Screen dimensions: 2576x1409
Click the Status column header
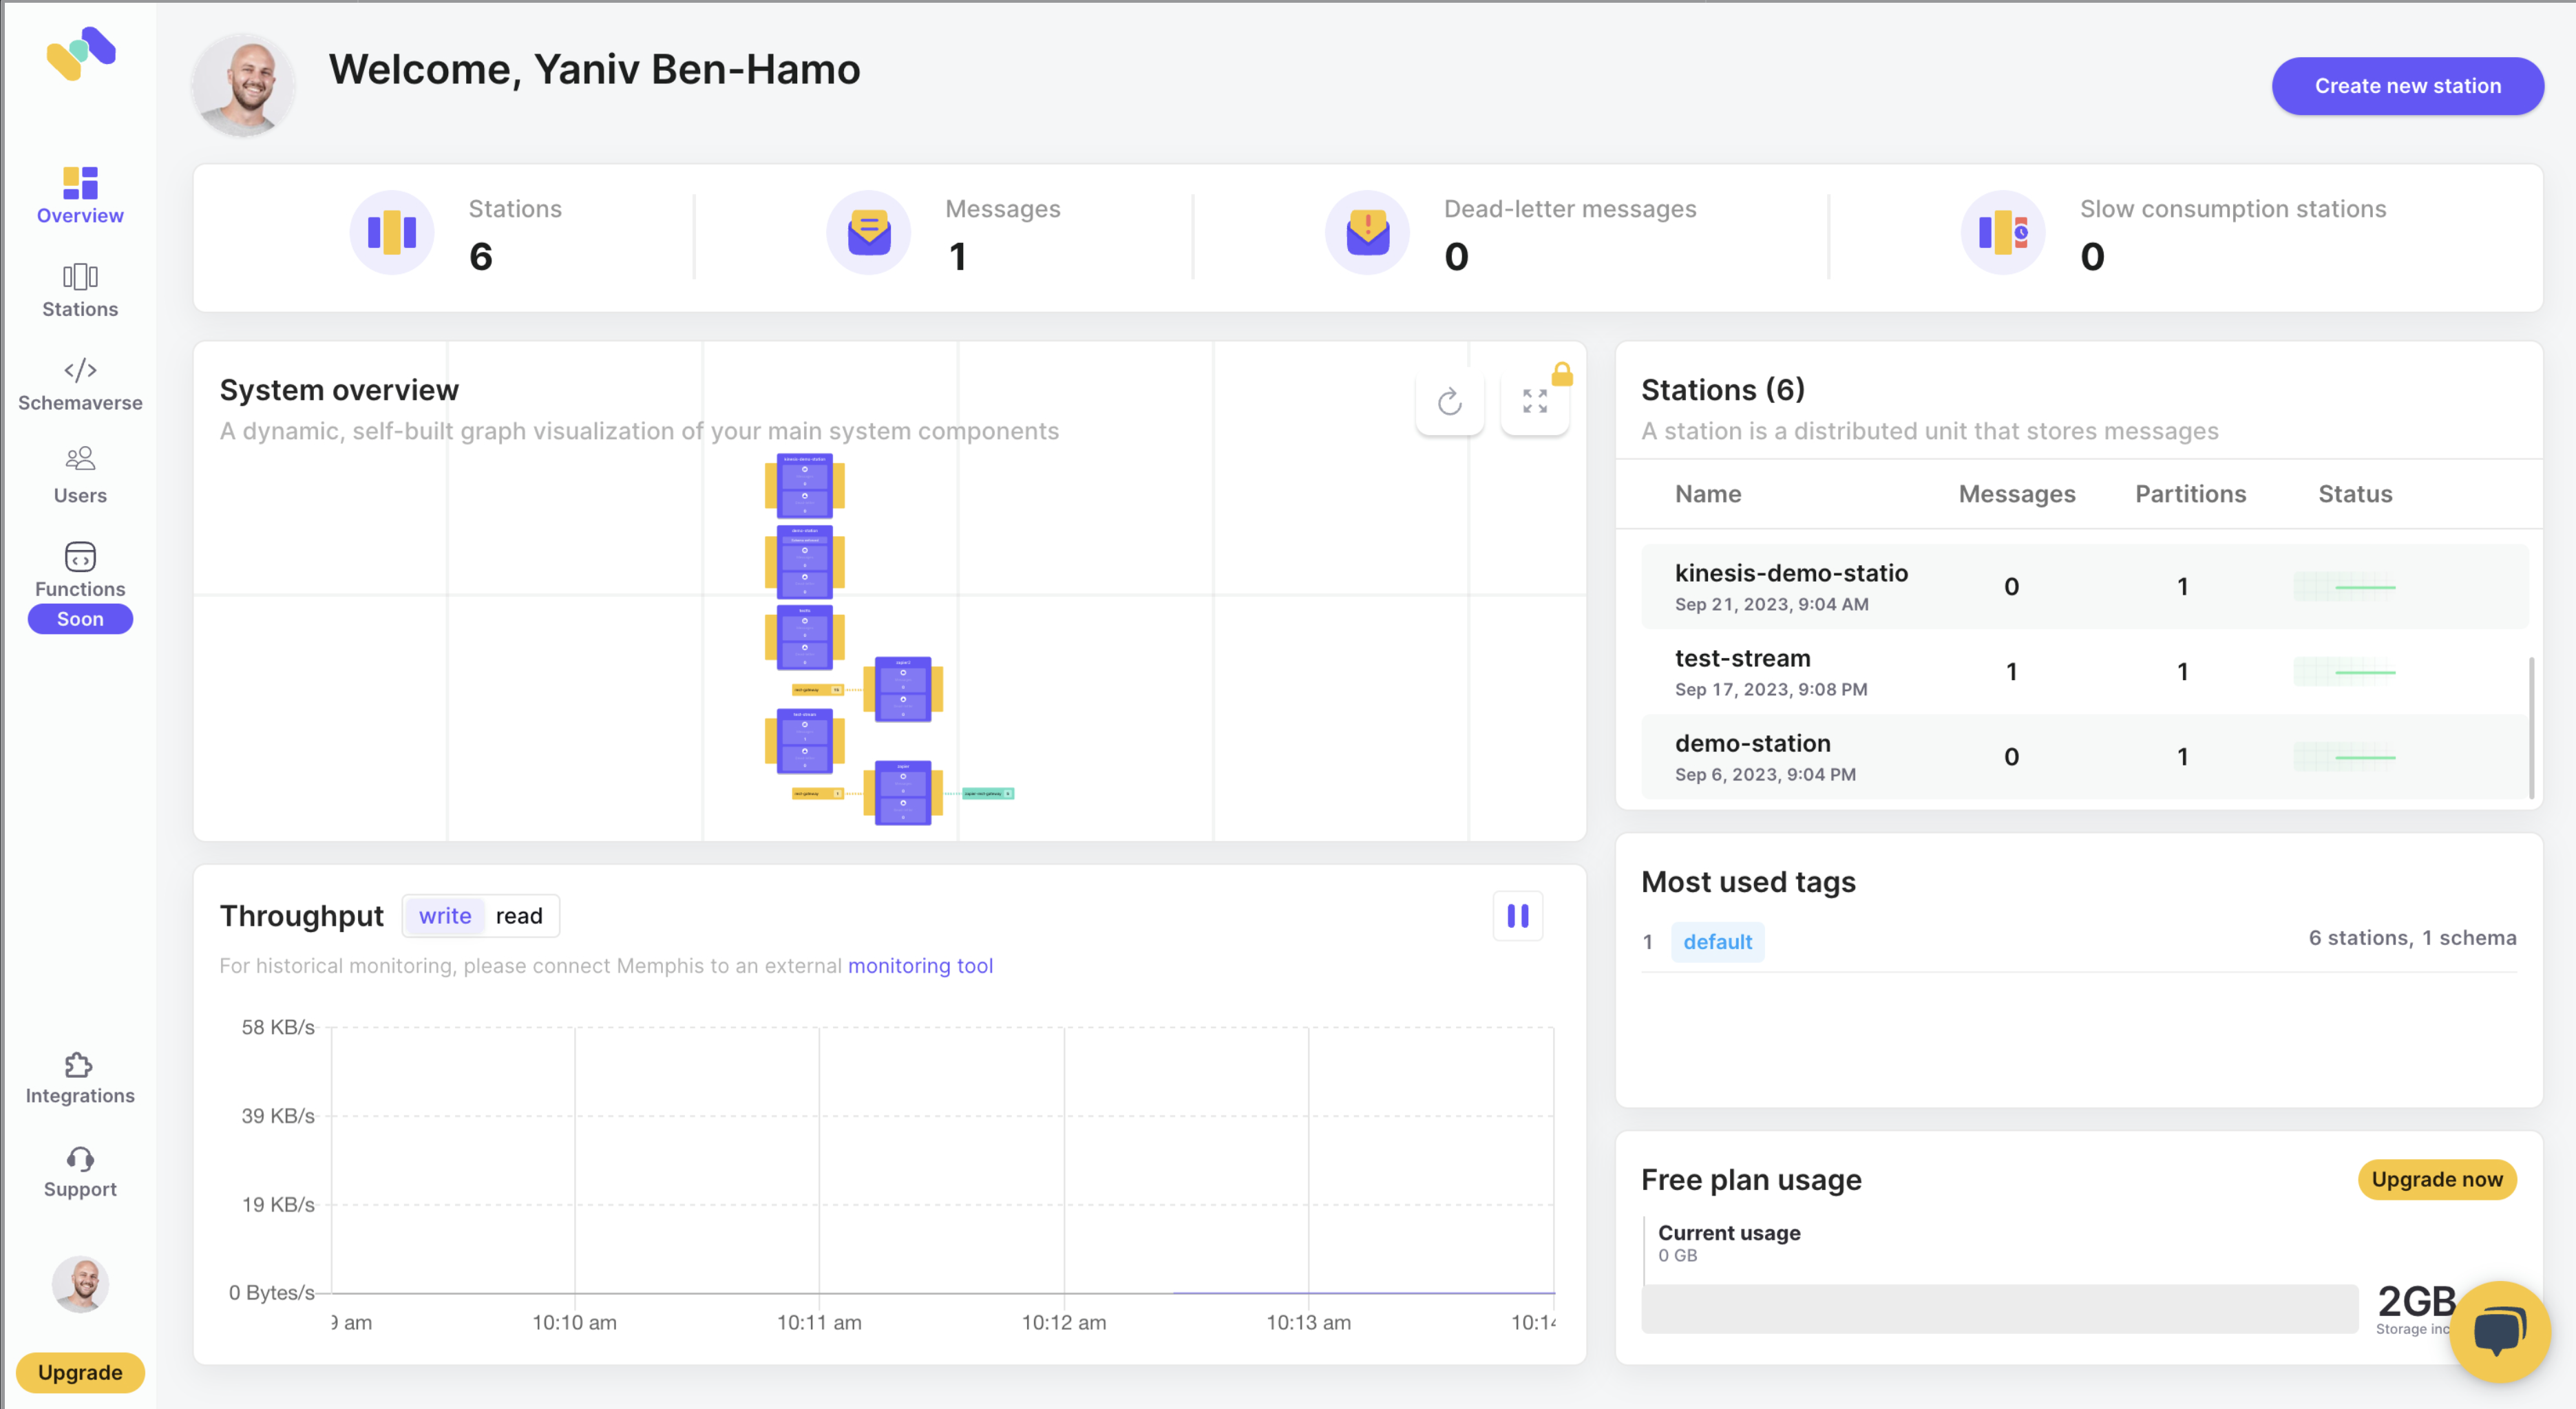[2355, 494]
